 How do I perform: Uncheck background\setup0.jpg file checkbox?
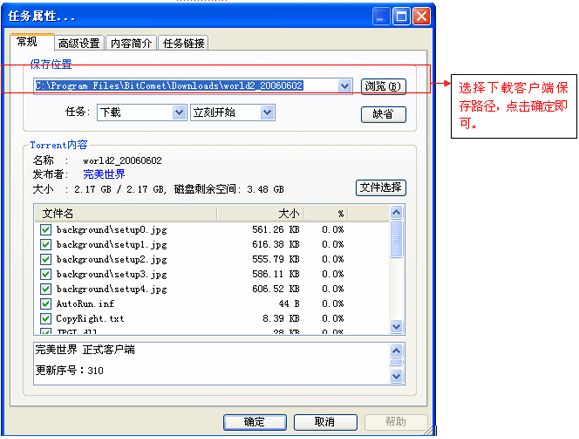pos(45,230)
